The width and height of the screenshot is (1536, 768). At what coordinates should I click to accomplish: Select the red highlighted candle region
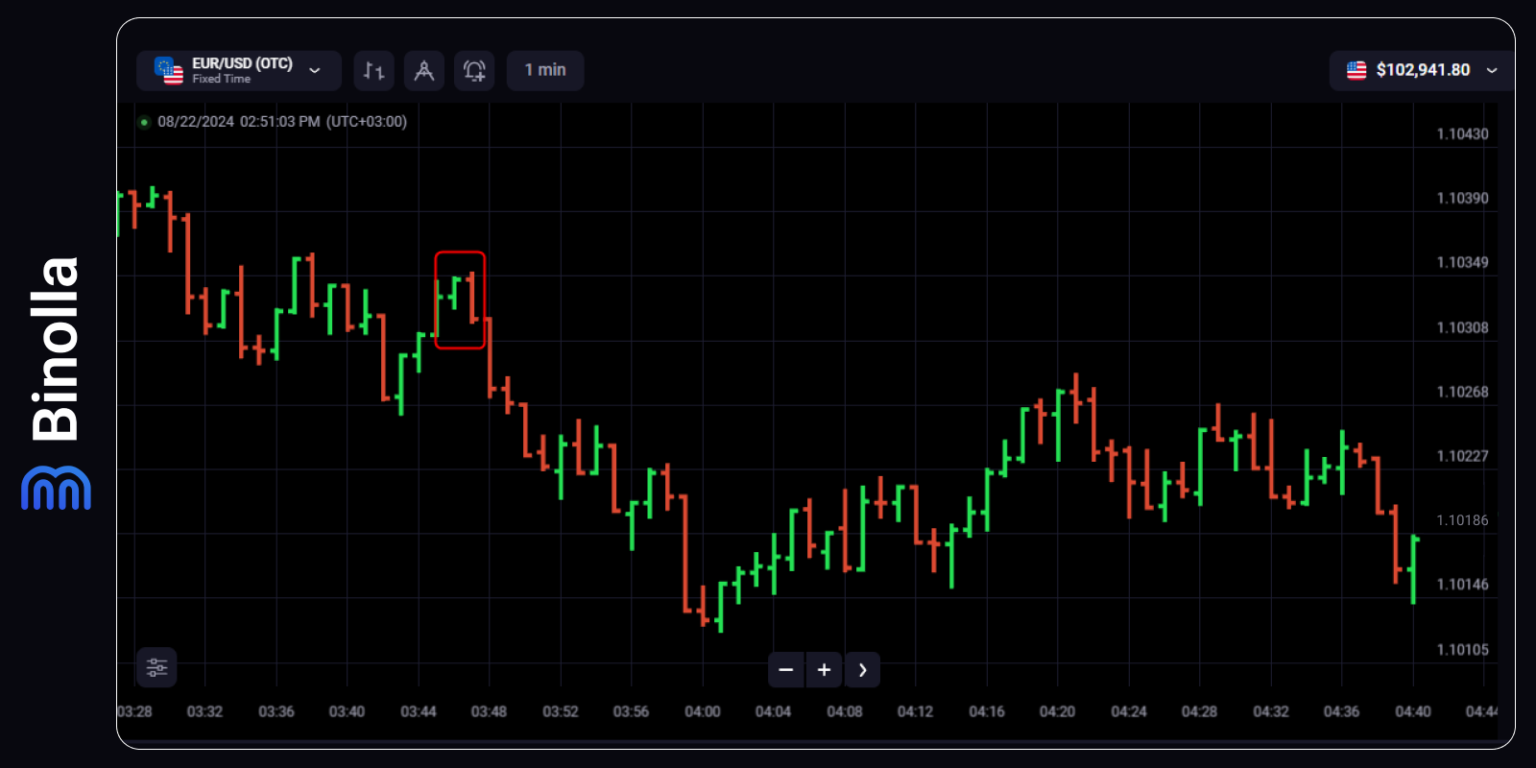click(460, 300)
